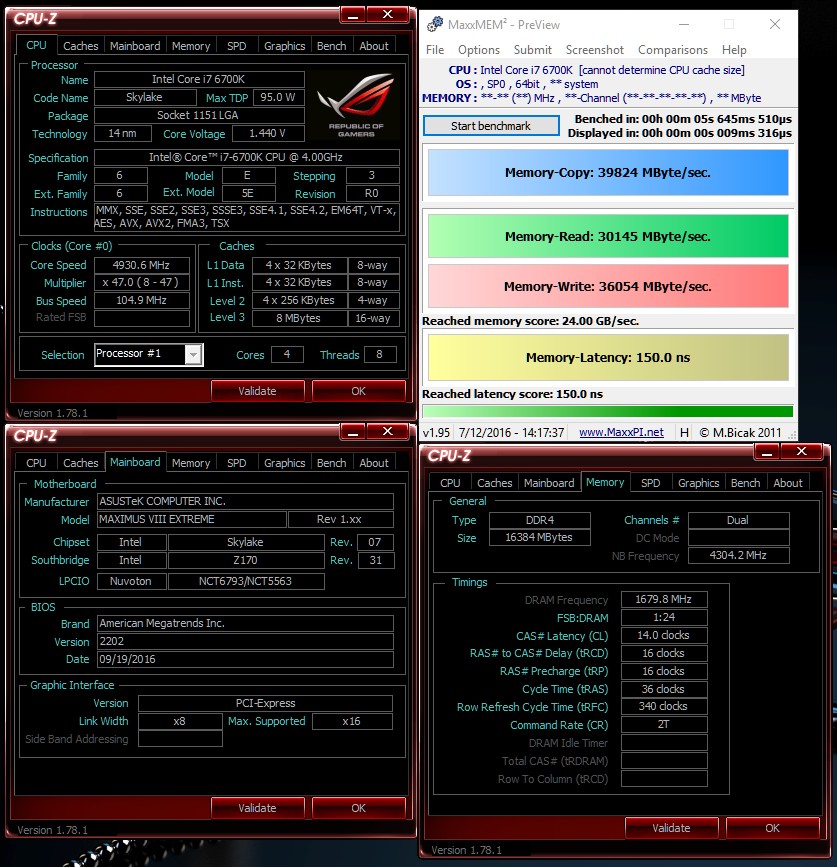Open the Options menu in MaxxMEM
This screenshot has height=867, width=837.
coord(479,50)
